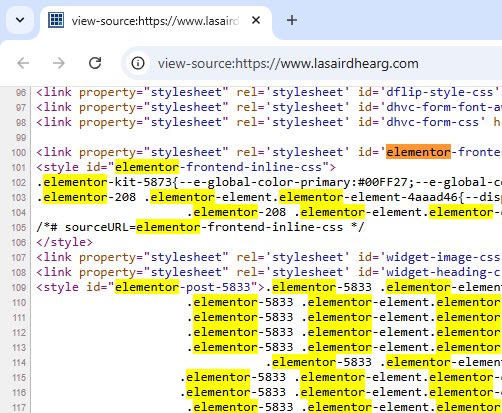502x413 pixels.
Task: Reload the current page
Action: 95,63
